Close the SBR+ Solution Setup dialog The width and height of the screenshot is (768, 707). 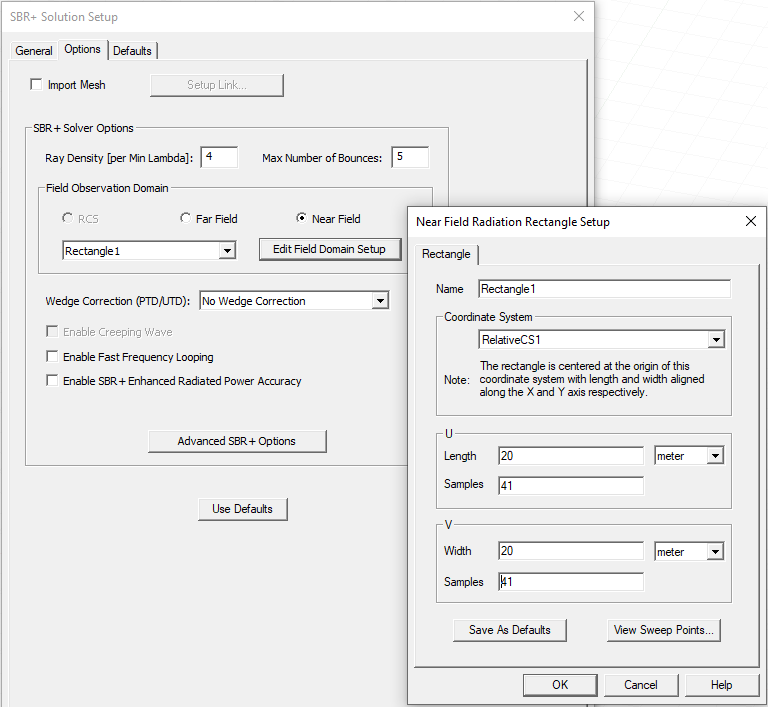tap(578, 17)
